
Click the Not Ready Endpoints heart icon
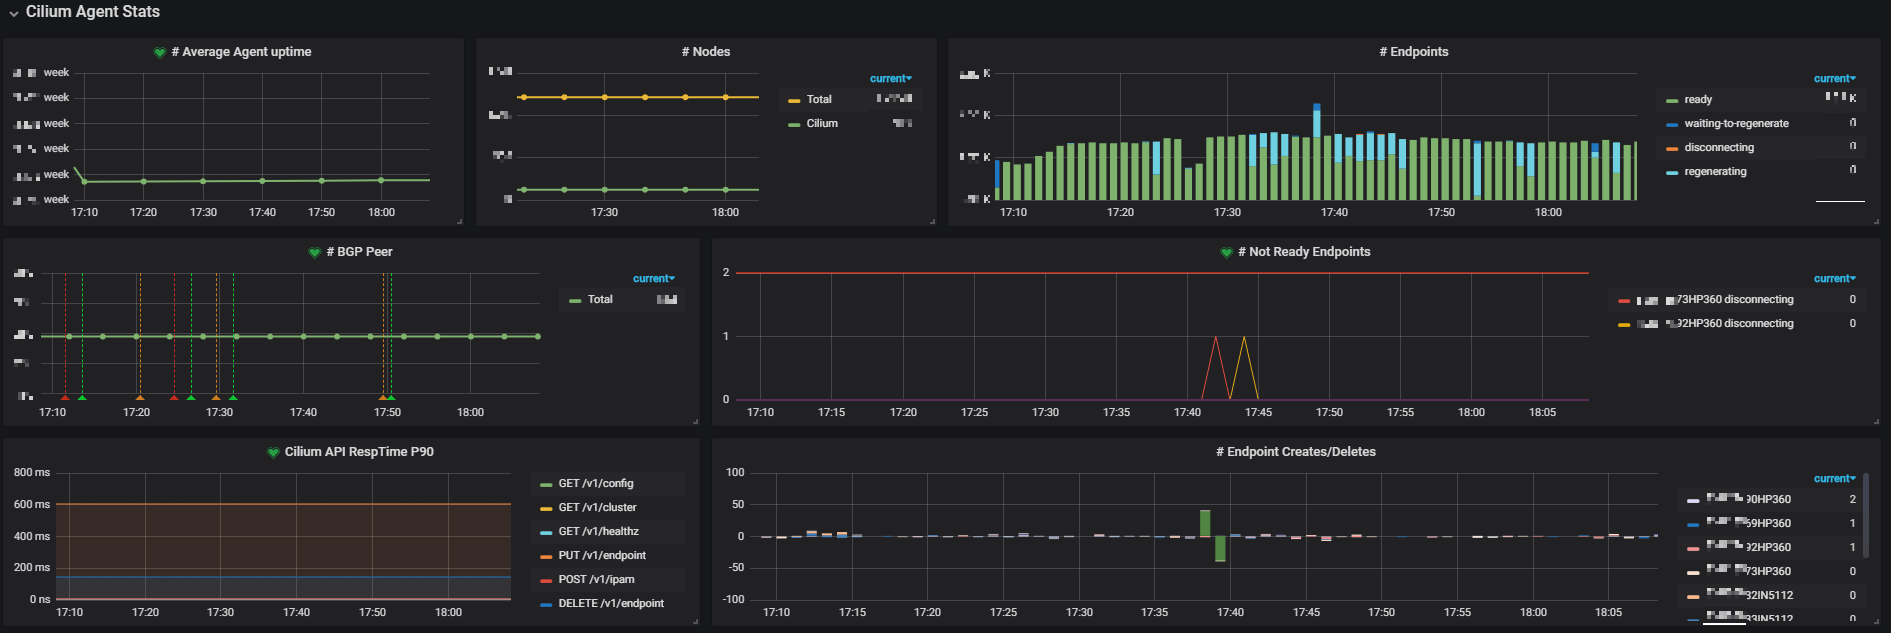pos(1226,253)
